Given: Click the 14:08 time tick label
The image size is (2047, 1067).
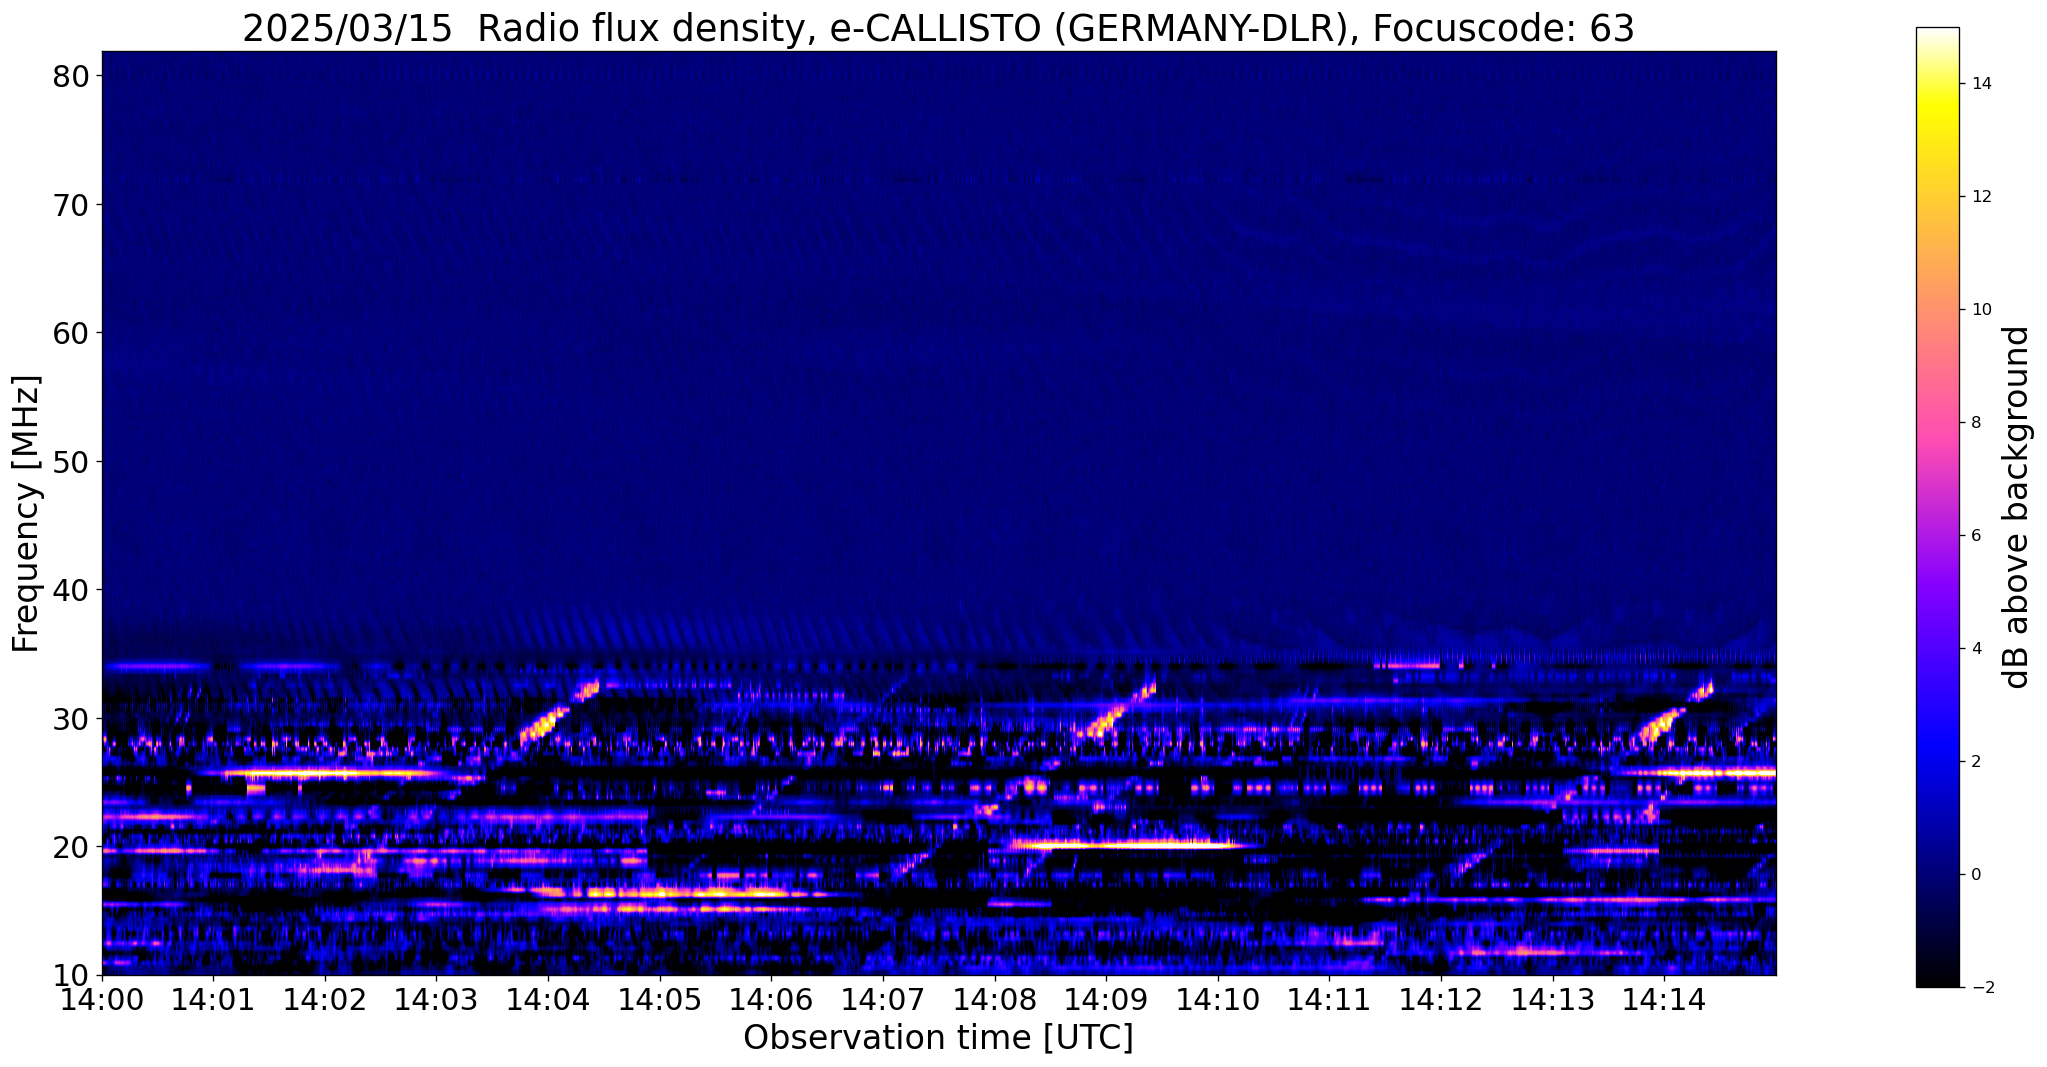Looking at the screenshot, I should click(994, 998).
